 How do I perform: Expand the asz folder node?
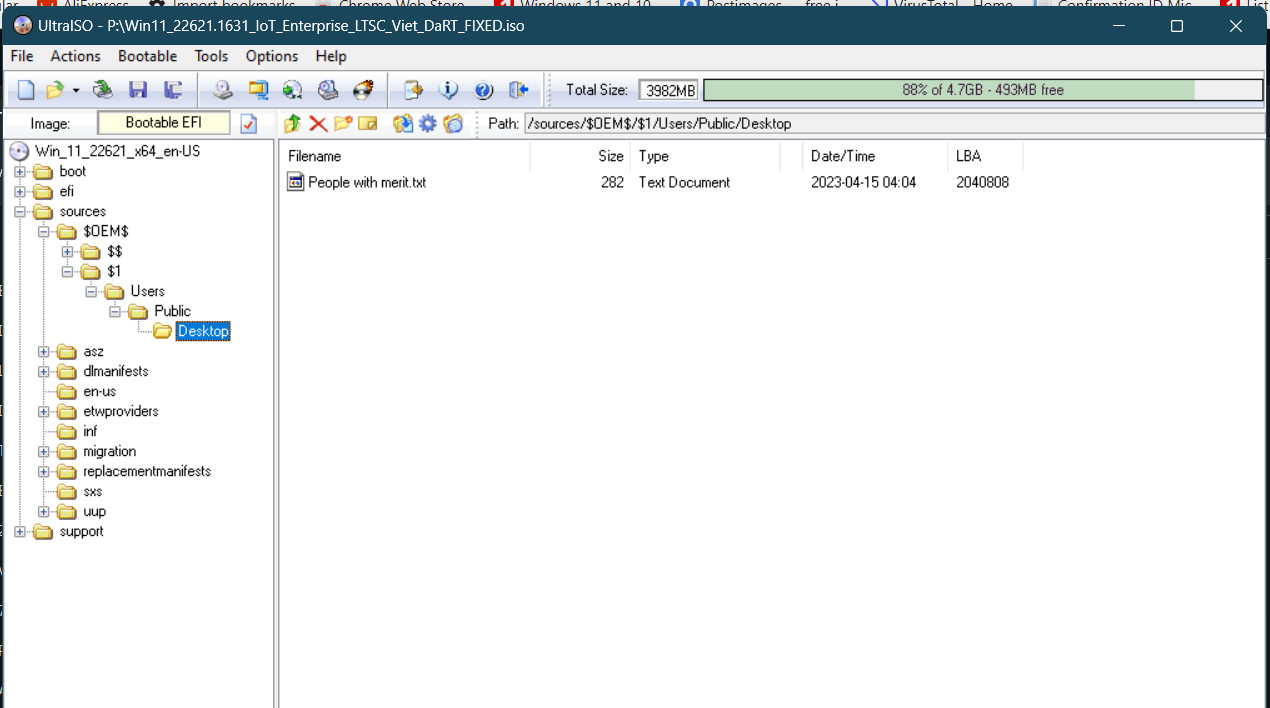click(x=43, y=351)
